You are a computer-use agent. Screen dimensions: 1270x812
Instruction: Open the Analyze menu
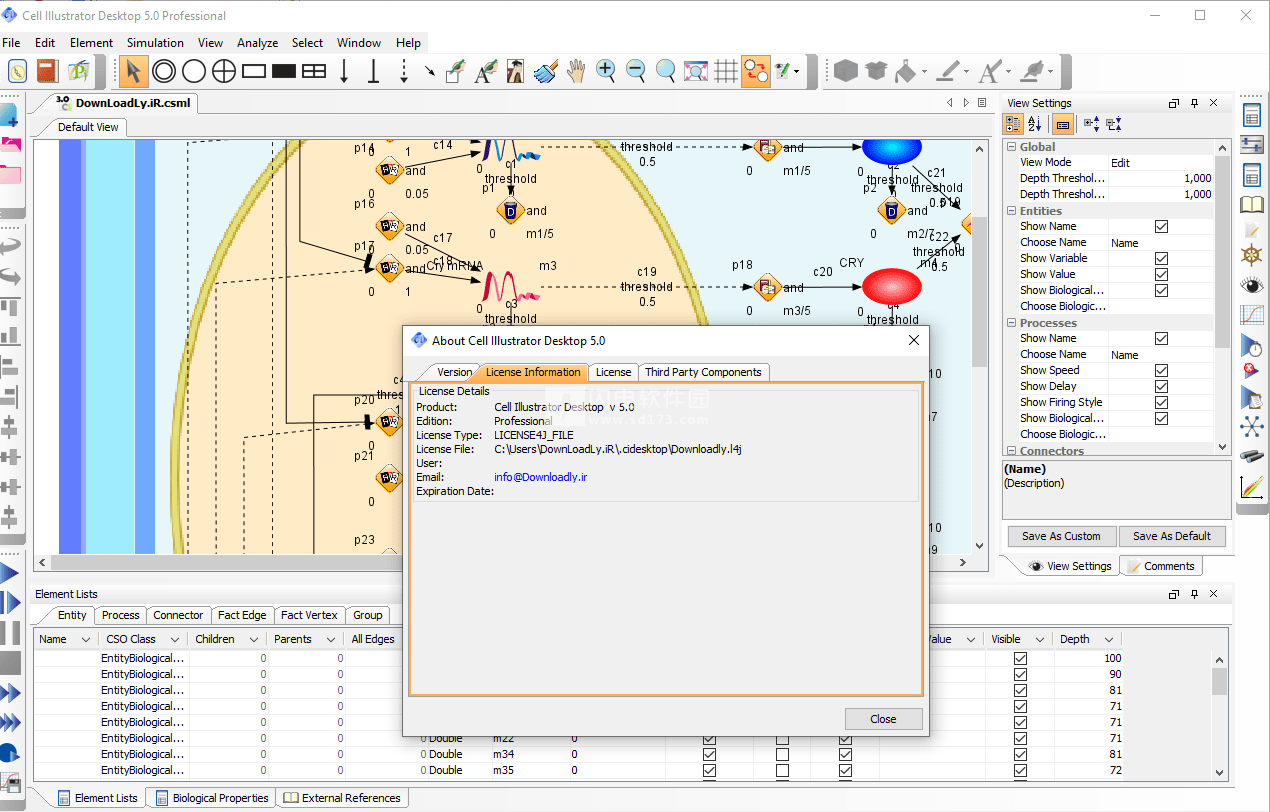pos(257,43)
